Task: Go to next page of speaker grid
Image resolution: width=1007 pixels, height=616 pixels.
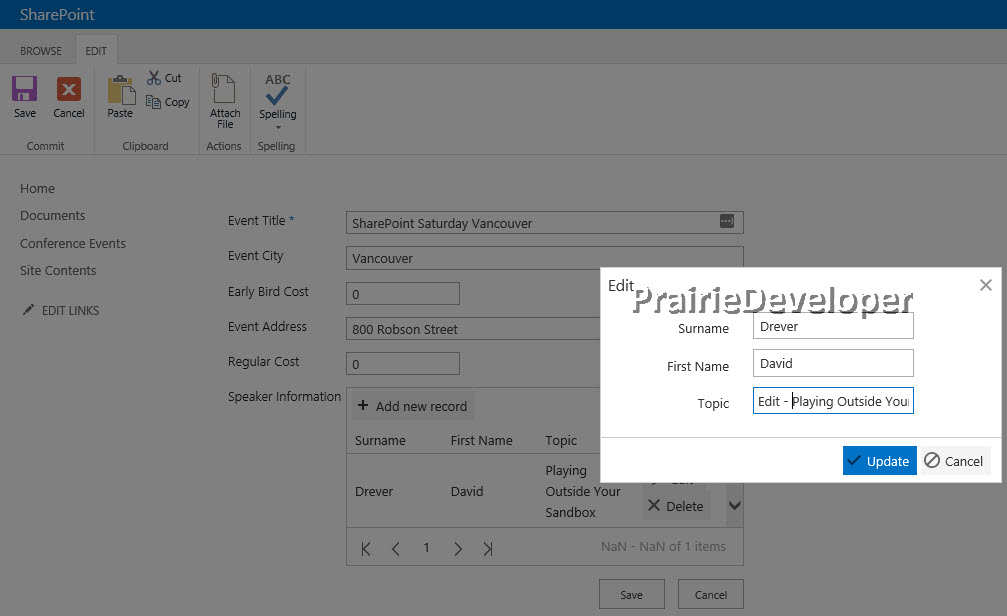Action: pyautogui.click(x=458, y=549)
